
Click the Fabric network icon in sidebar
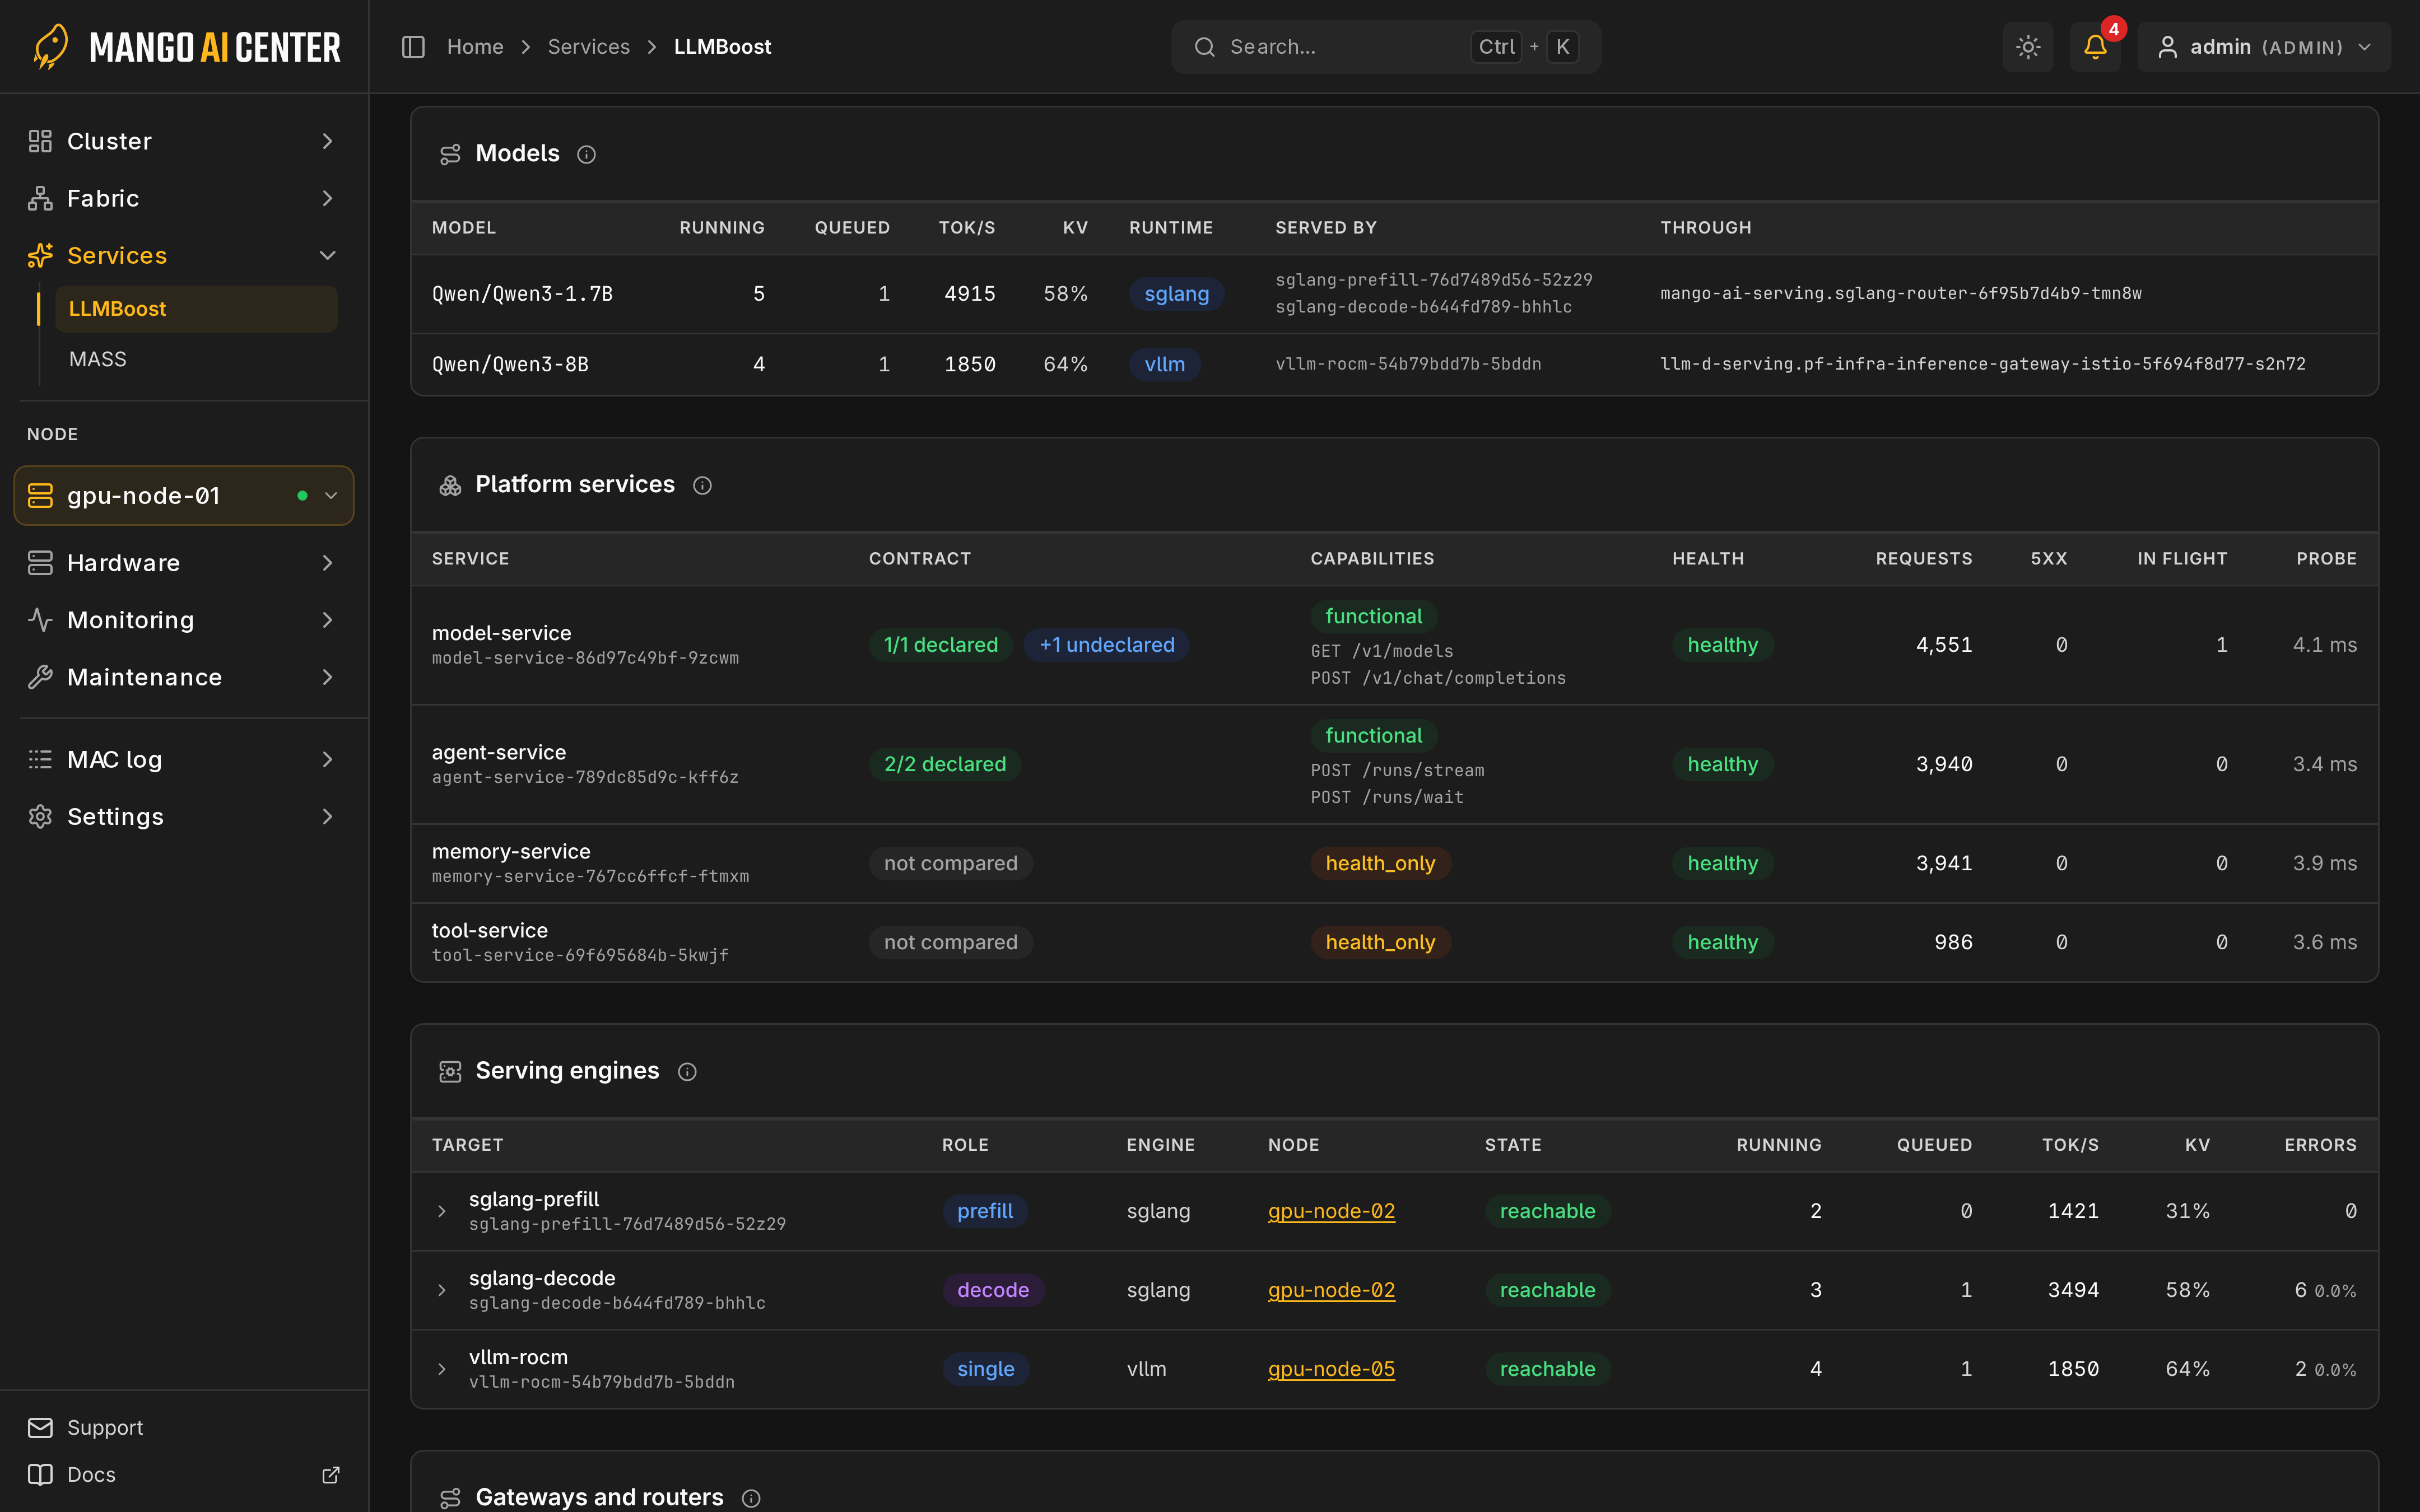coord(40,198)
